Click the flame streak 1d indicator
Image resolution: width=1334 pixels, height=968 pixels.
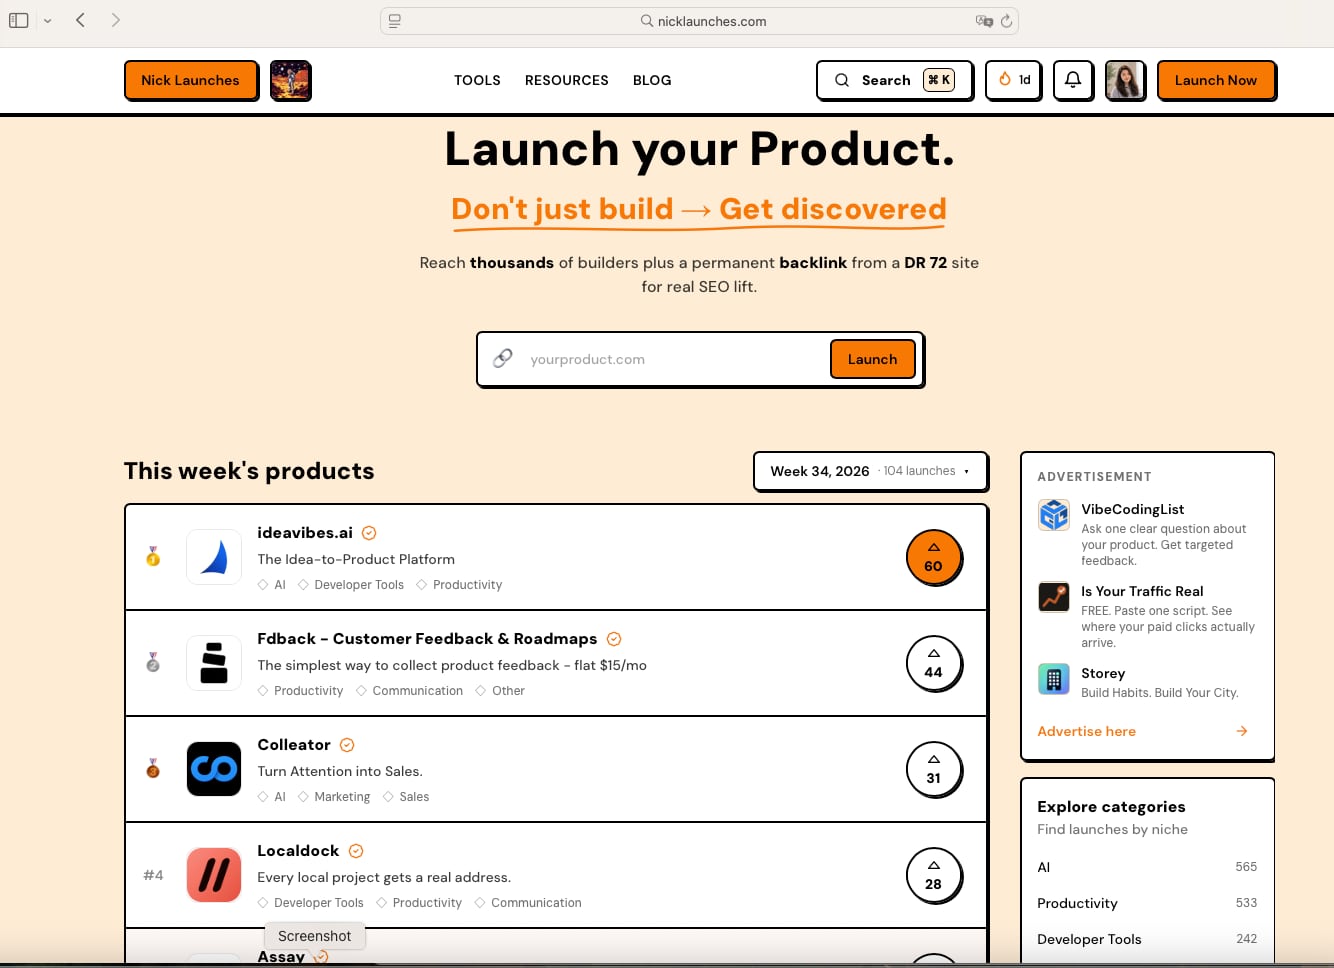pyautogui.click(x=1014, y=80)
